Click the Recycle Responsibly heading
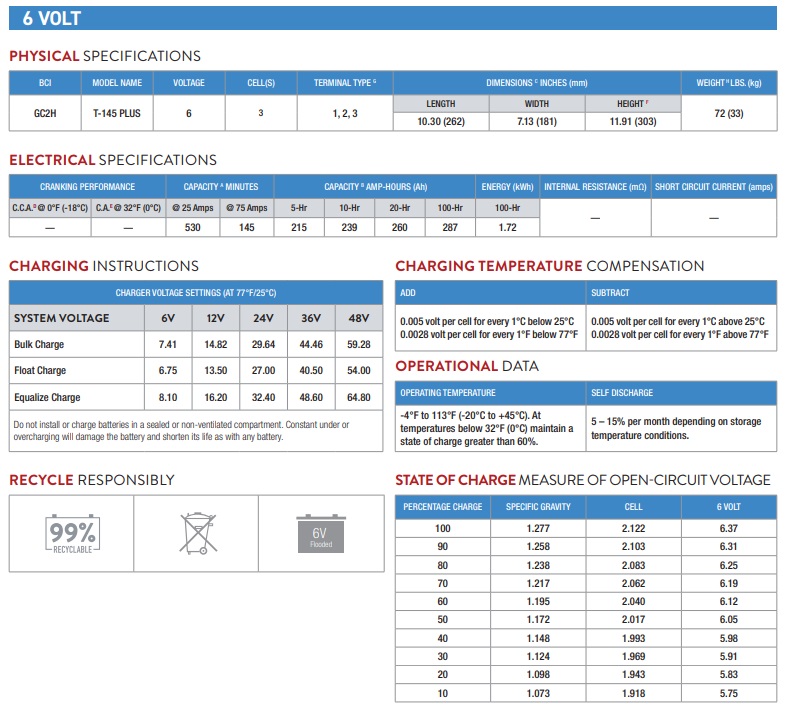Viewport: 788px width, 715px height. click(92, 480)
